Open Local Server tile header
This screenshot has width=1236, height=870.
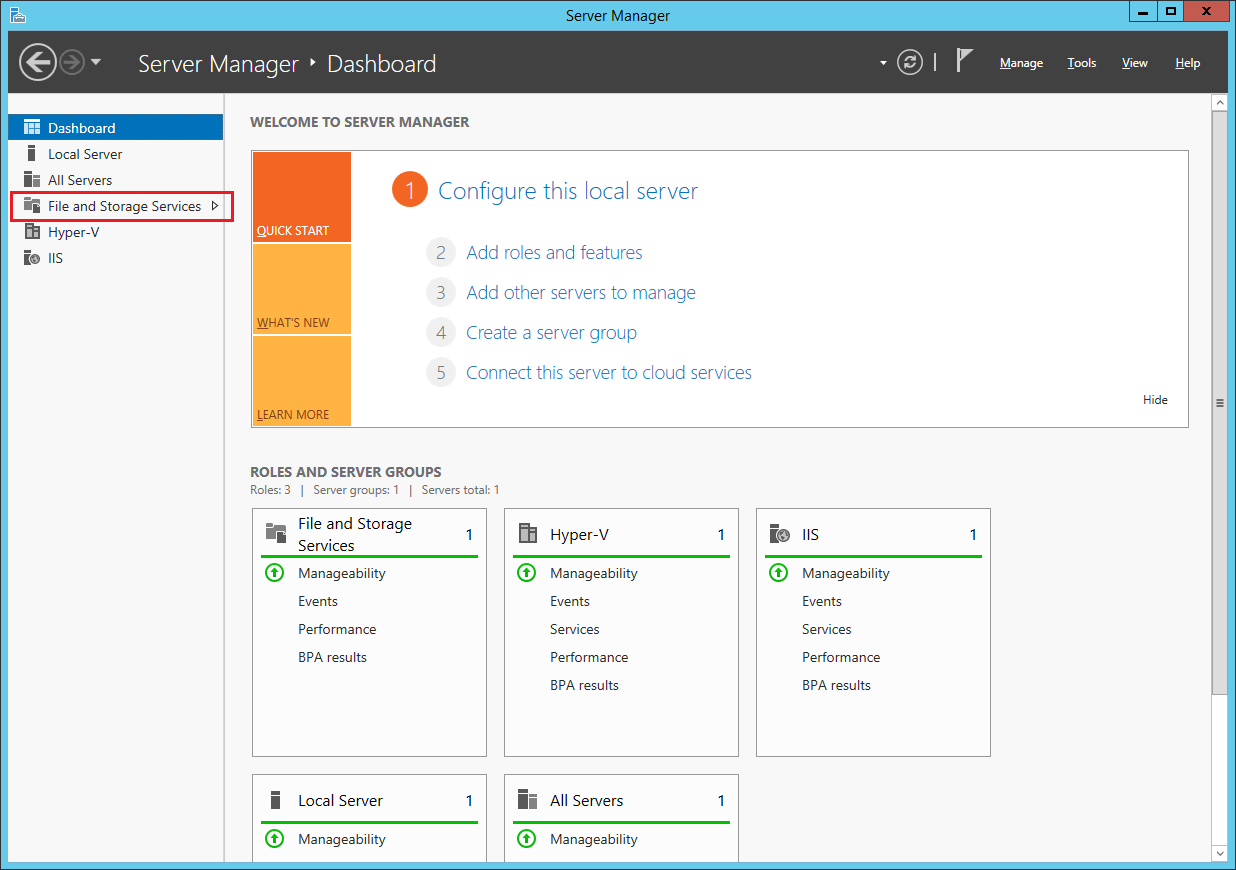(369, 800)
